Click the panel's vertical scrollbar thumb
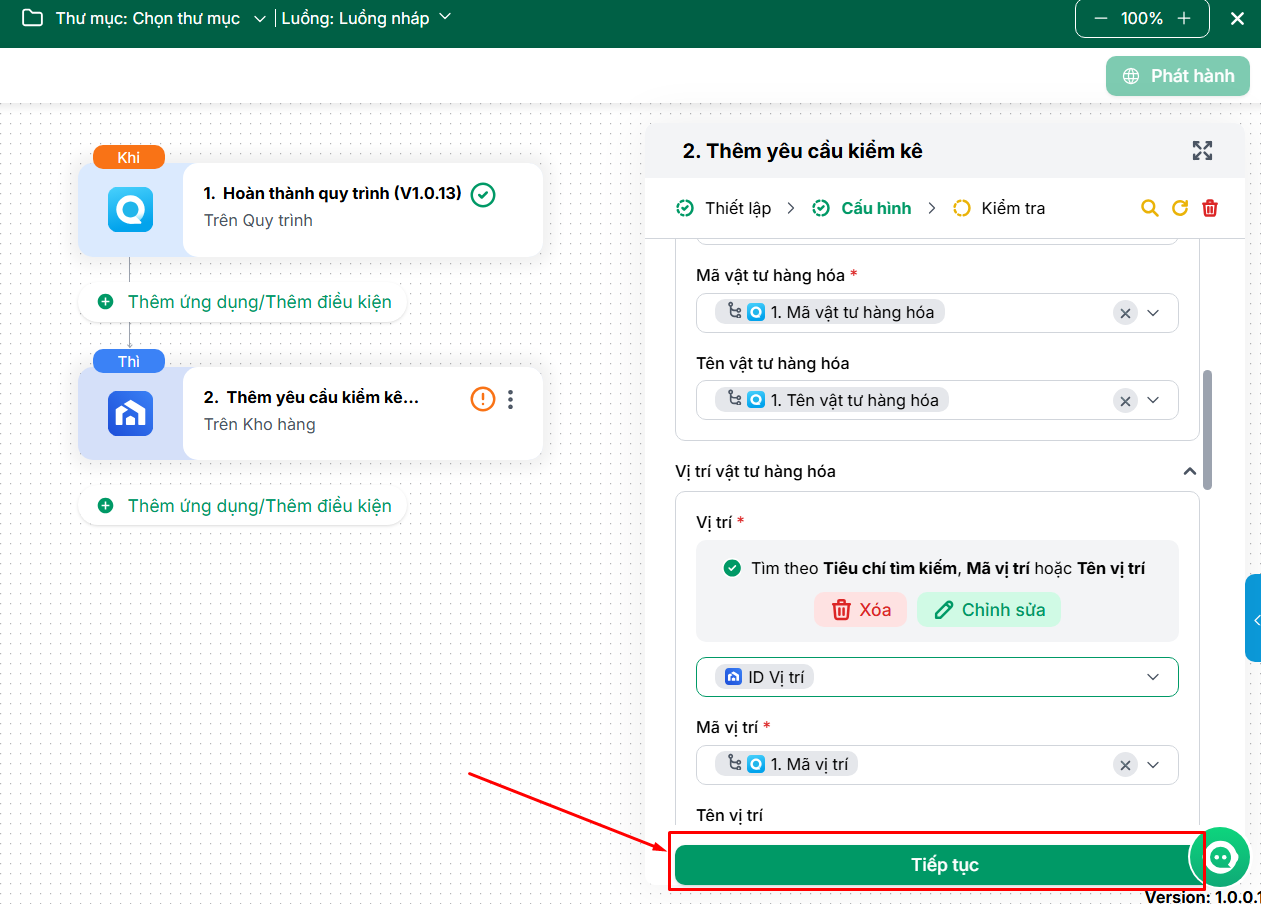This screenshot has height=904, width=1261. click(x=1207, y=430)
